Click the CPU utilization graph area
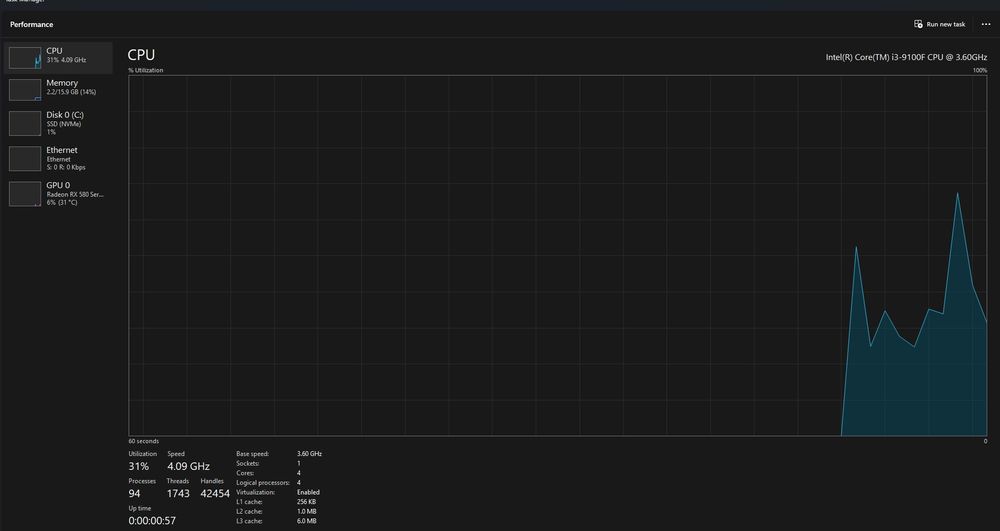The image size is (1000, 531). click(557, 256)
